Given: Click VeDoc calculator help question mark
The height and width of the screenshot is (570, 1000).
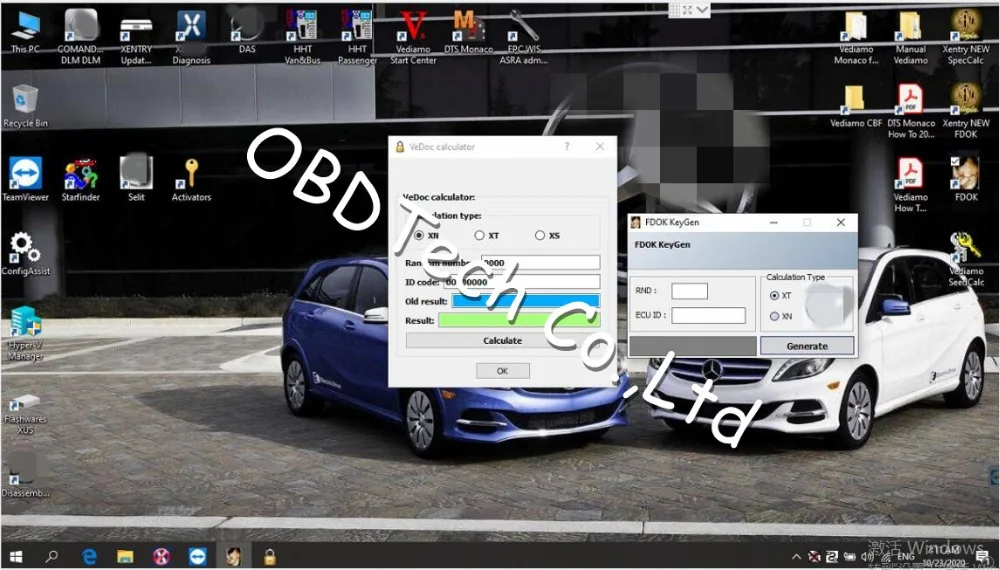Looking at the screenshot, I should 566,147.
